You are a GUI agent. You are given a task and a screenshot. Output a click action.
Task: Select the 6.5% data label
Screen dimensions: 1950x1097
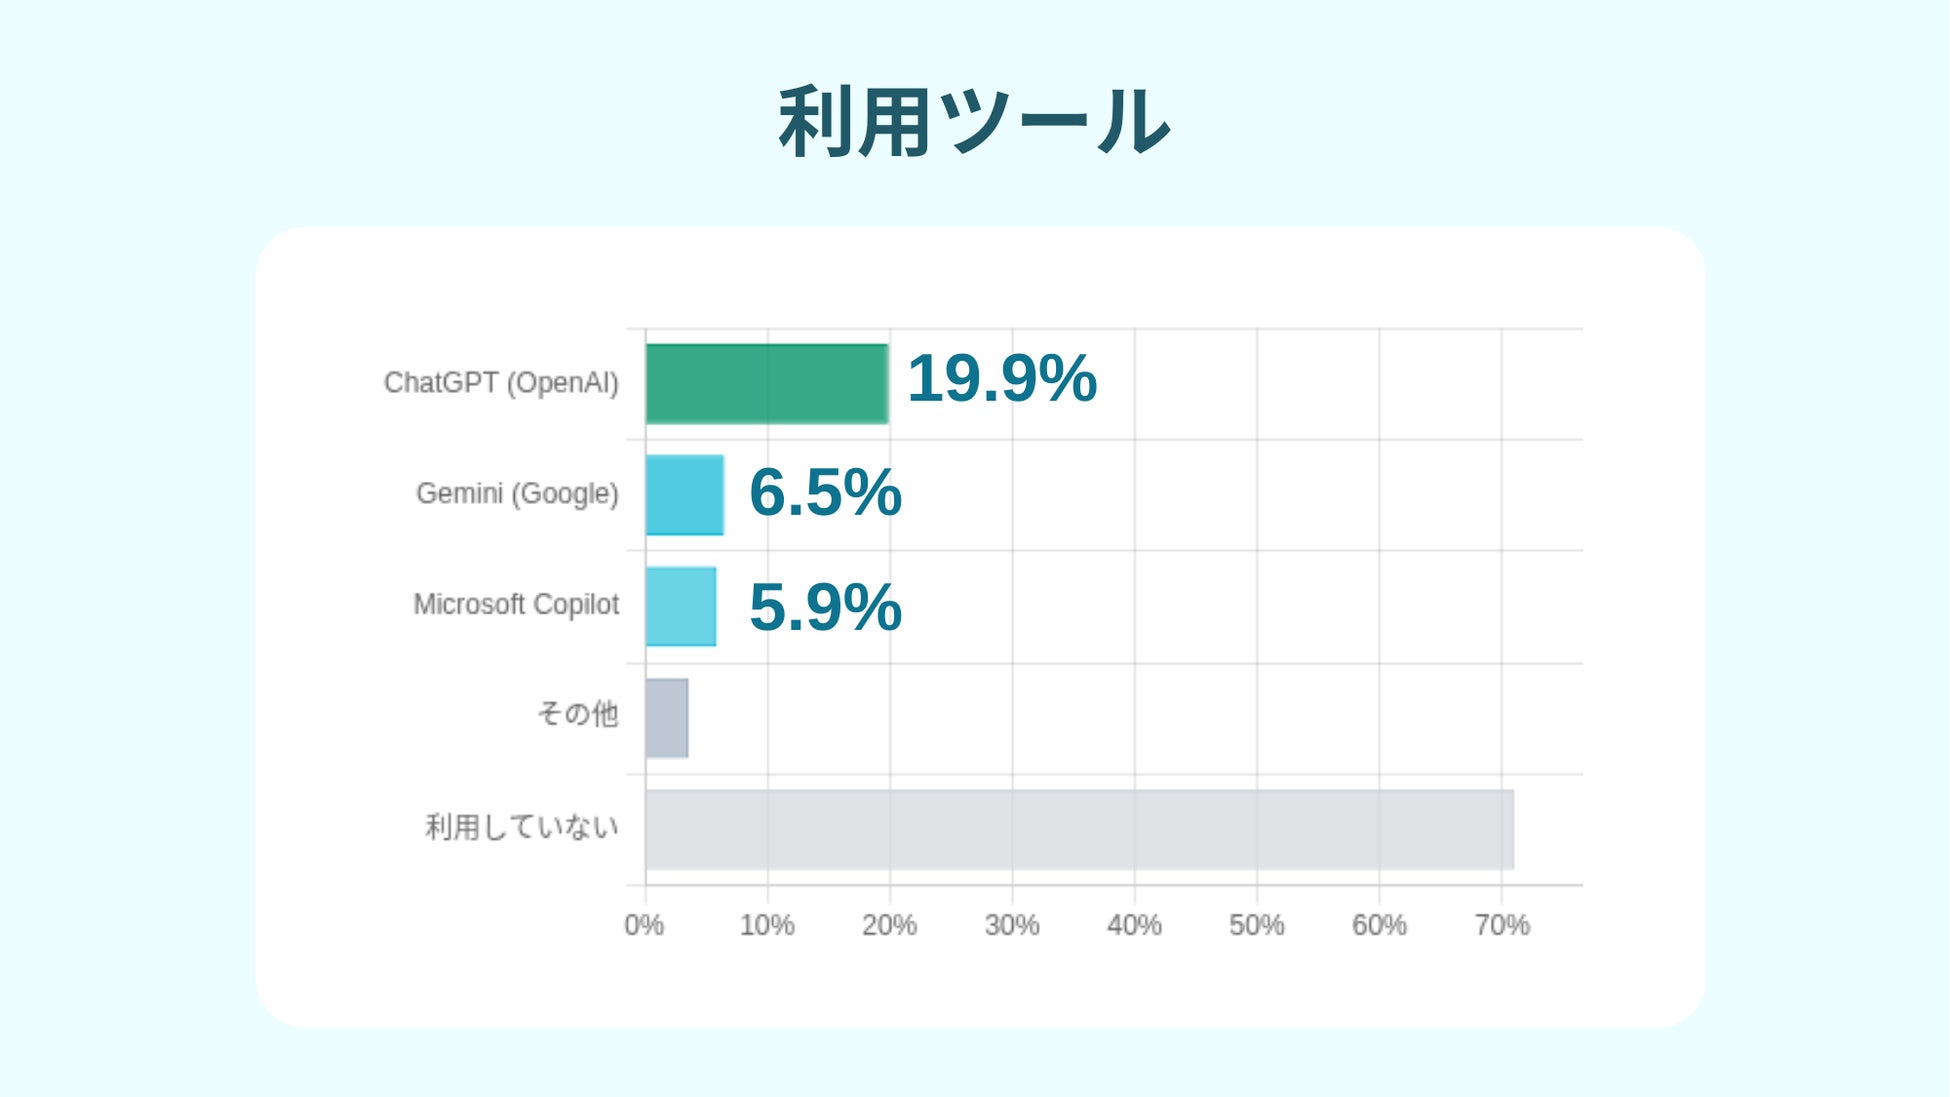coord(825,493)
